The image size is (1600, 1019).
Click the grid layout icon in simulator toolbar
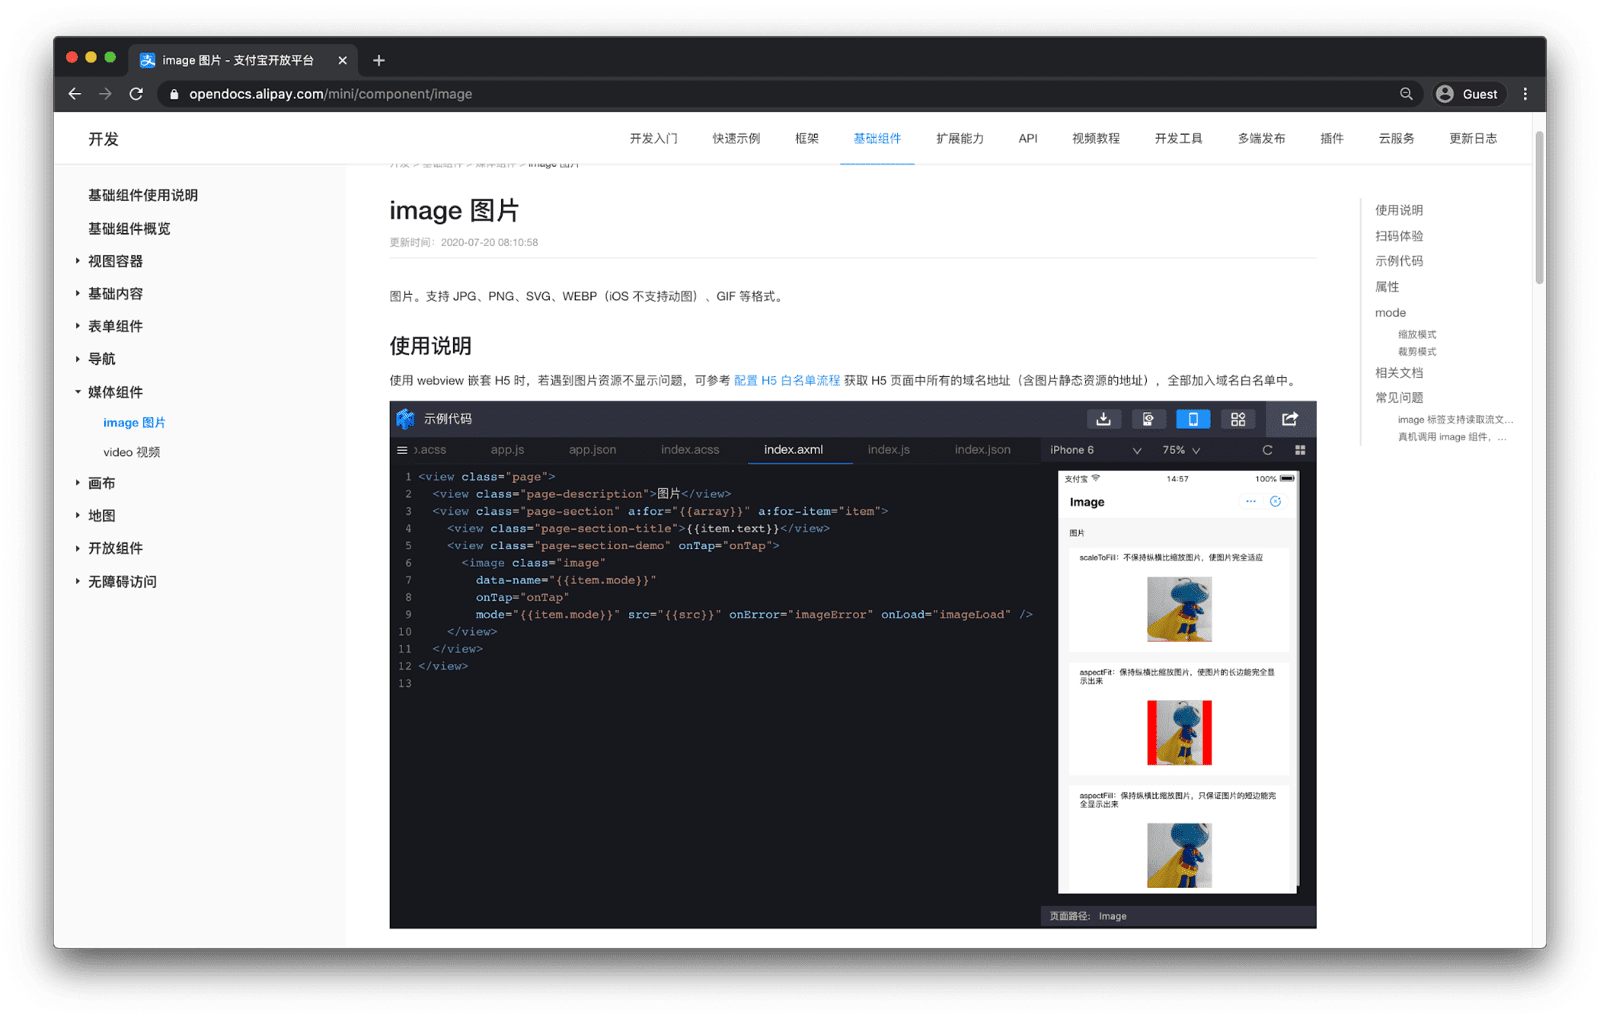(1299, 450)
